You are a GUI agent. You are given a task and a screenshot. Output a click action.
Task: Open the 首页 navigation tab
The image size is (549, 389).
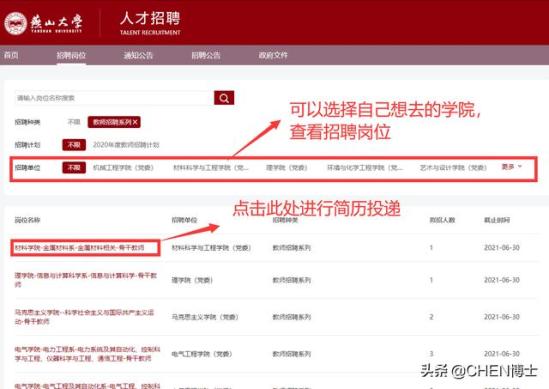click(11, 55)
